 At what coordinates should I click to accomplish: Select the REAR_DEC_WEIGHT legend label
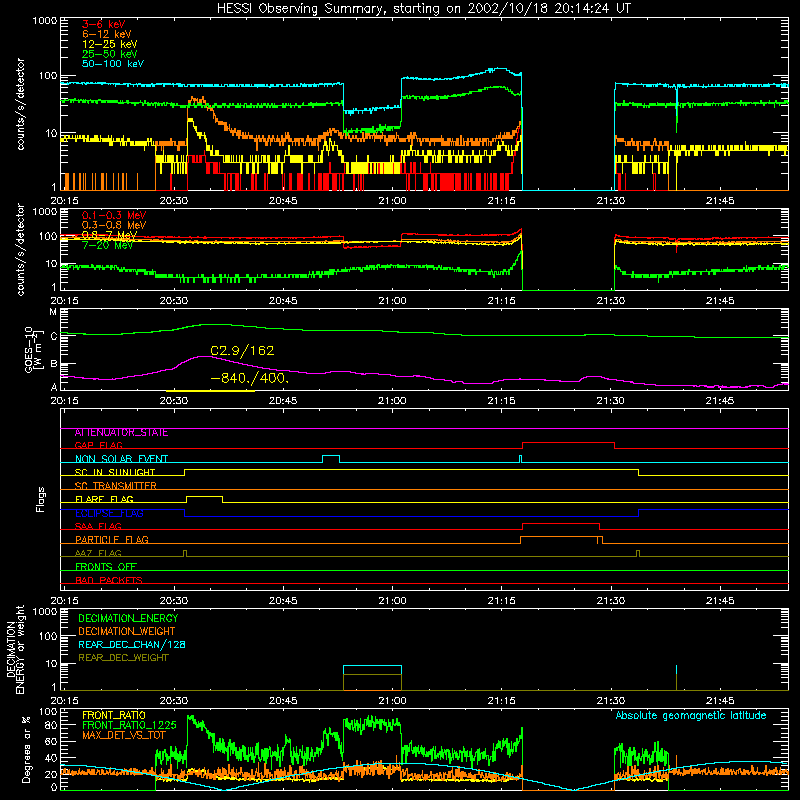coord(123,658)
